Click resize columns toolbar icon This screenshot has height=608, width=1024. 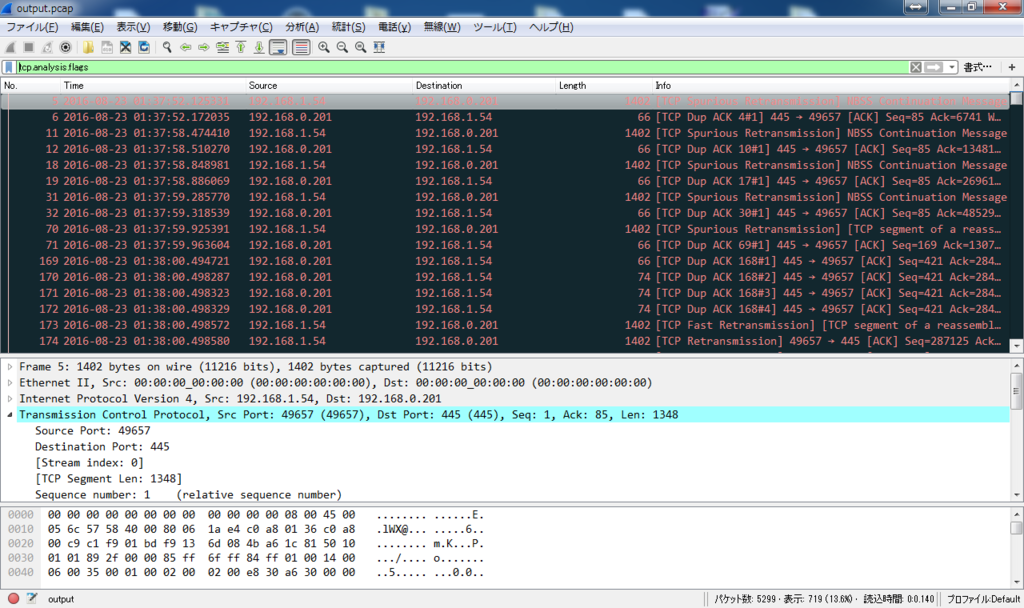(x=379, y=47)
